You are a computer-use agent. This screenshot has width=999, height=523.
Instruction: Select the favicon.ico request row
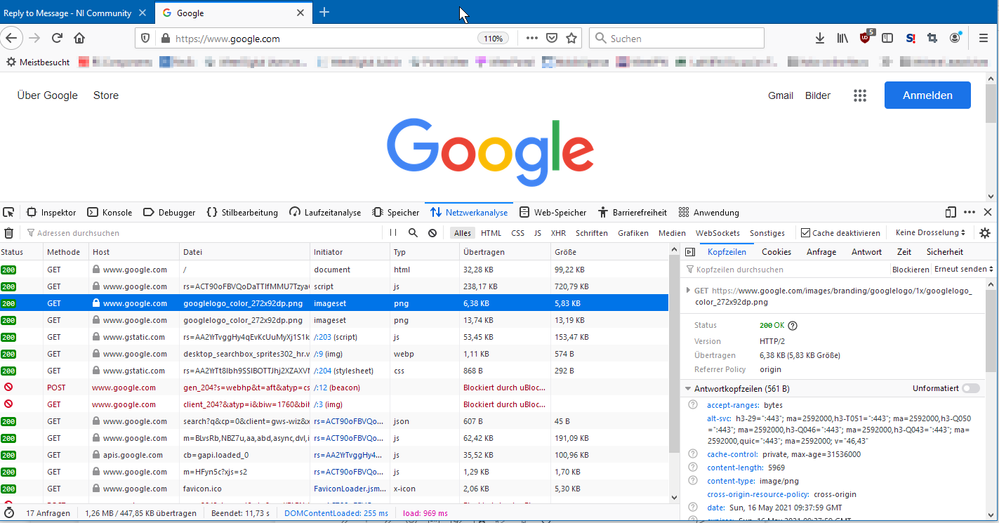334,489
